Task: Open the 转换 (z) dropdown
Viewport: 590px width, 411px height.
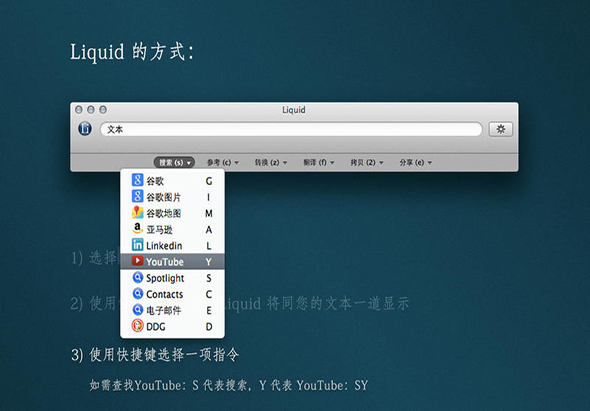Action: click(x=271, y=162)
